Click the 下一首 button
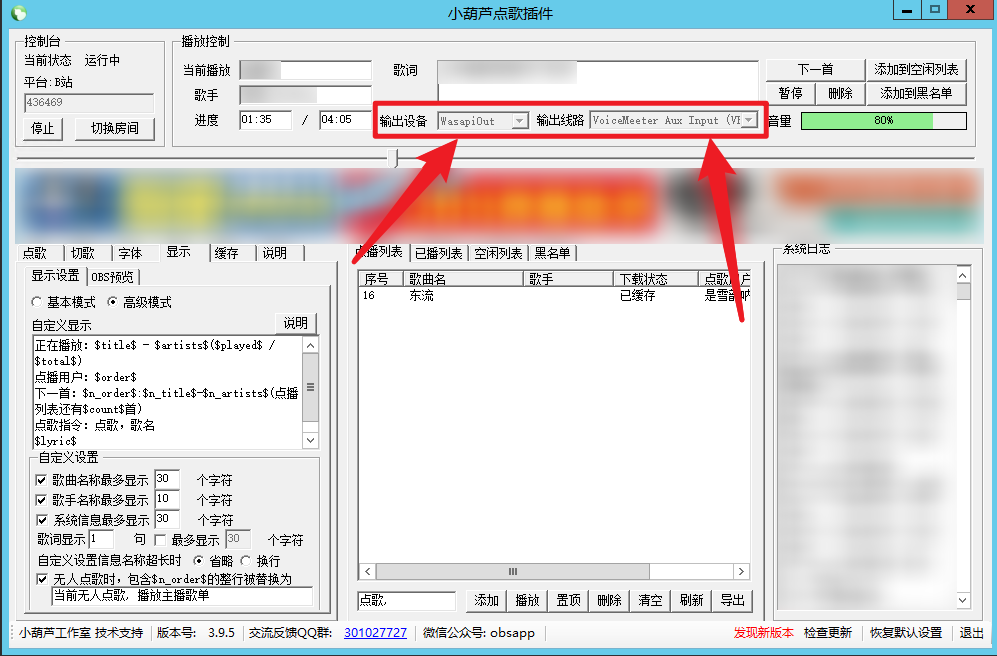 [x=815, y=69]
